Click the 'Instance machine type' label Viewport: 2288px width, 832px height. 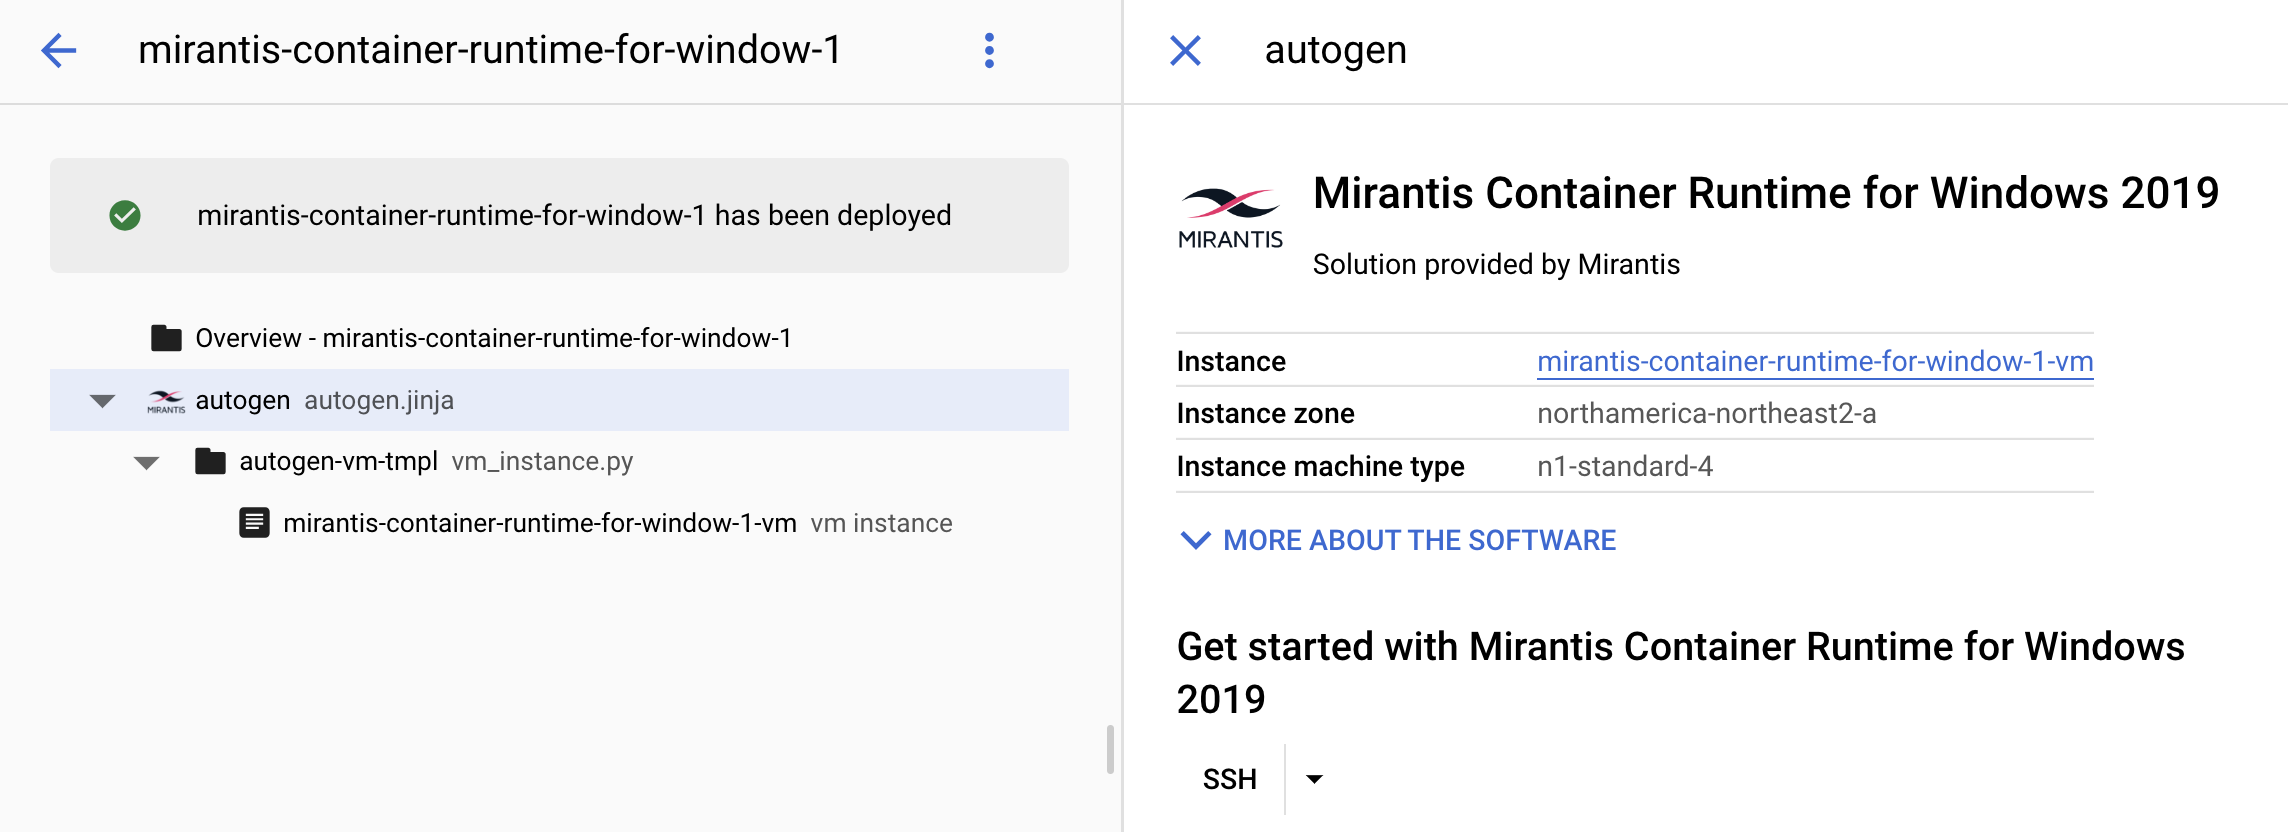point(1321,466)
